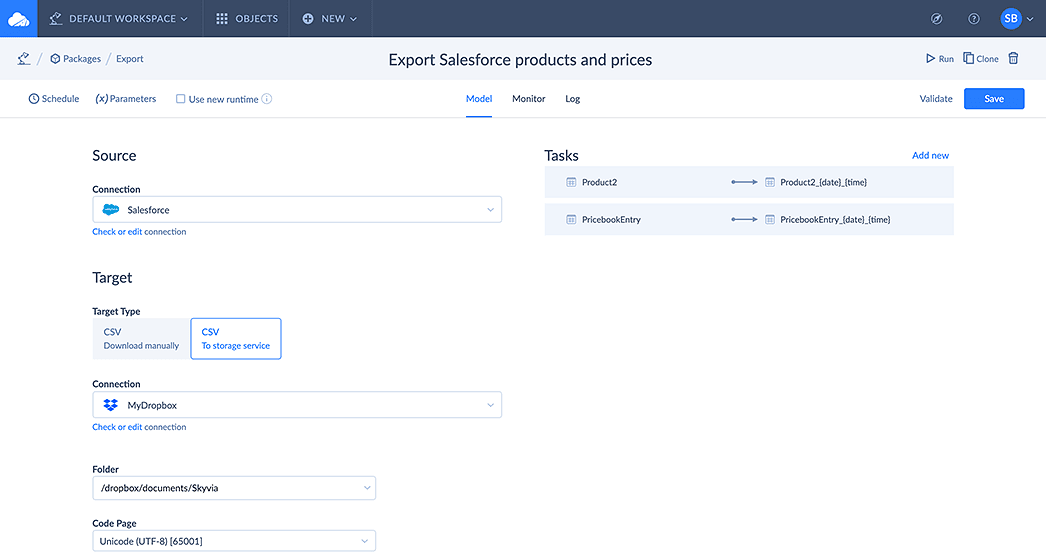Click source Check or edit connection link
Image resolution: width=1046 pixels, height=552 pixels.
[139, 232]
